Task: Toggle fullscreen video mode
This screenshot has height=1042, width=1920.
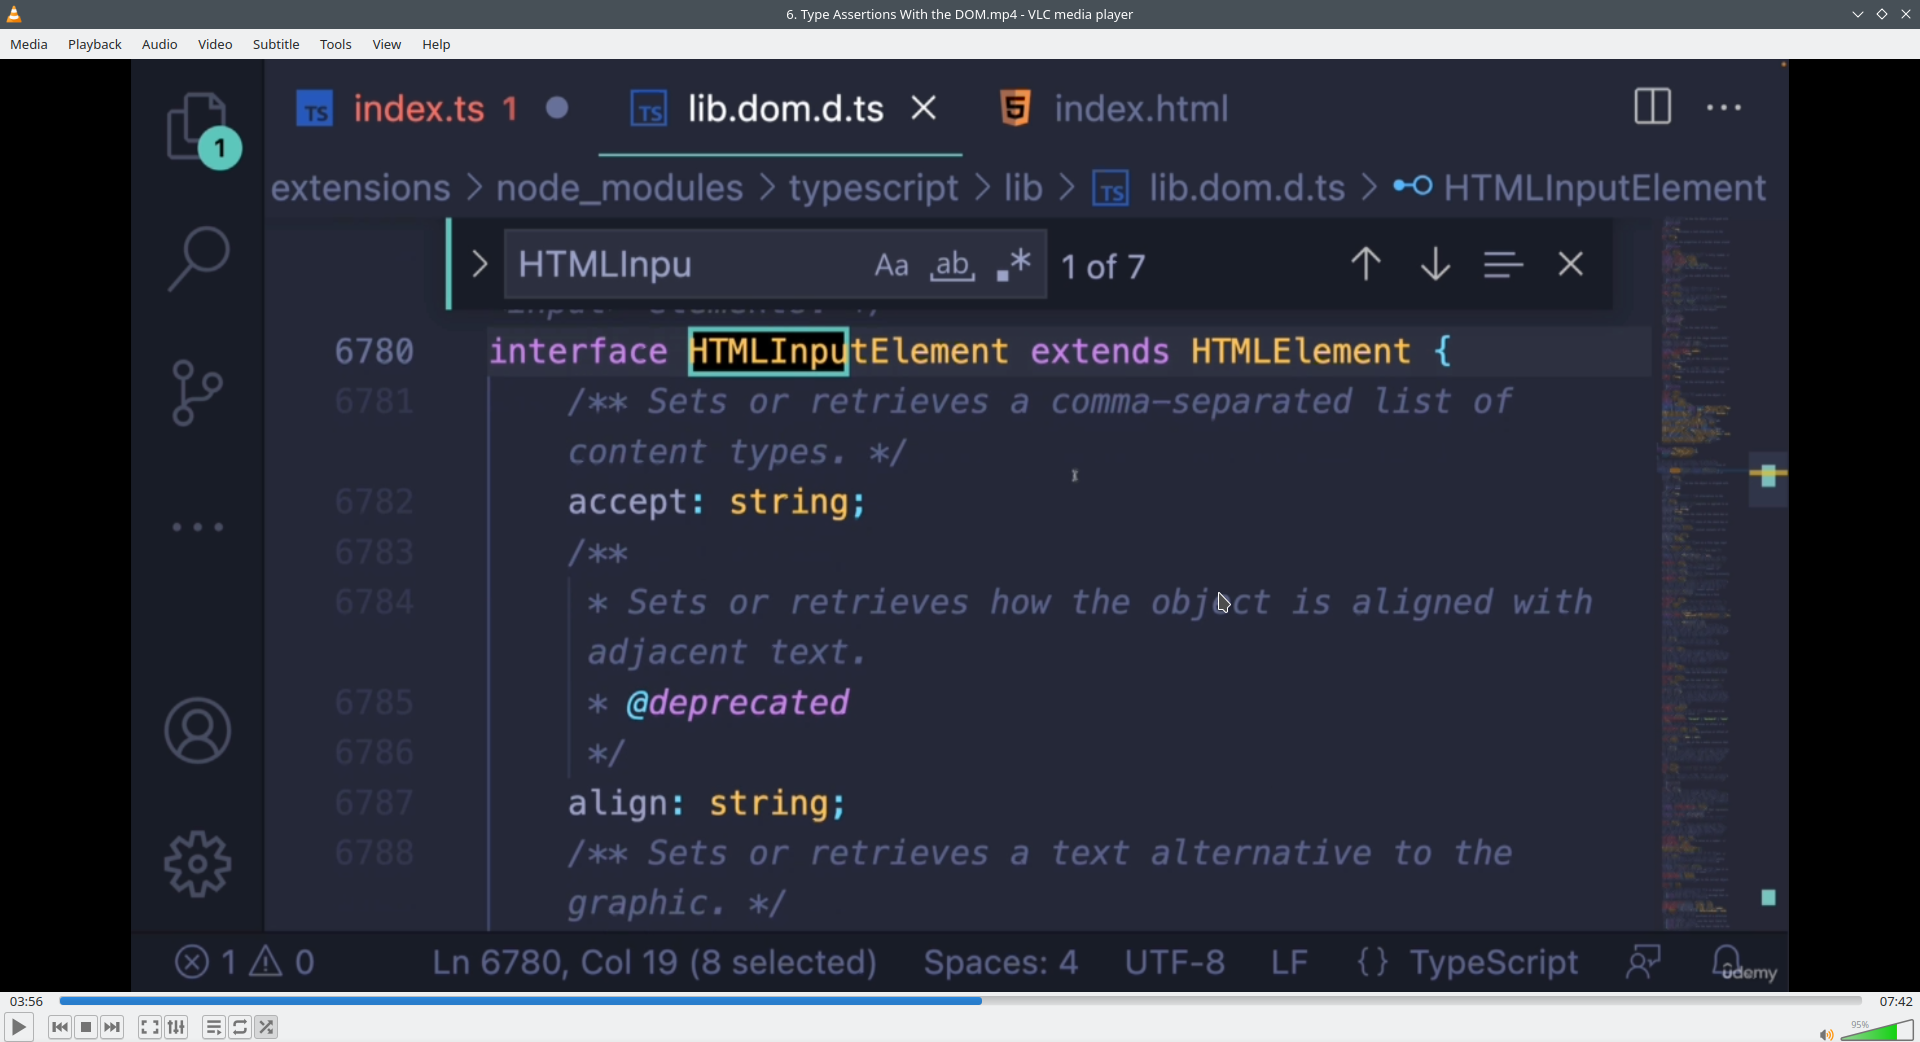Action: coord(149,1027)
